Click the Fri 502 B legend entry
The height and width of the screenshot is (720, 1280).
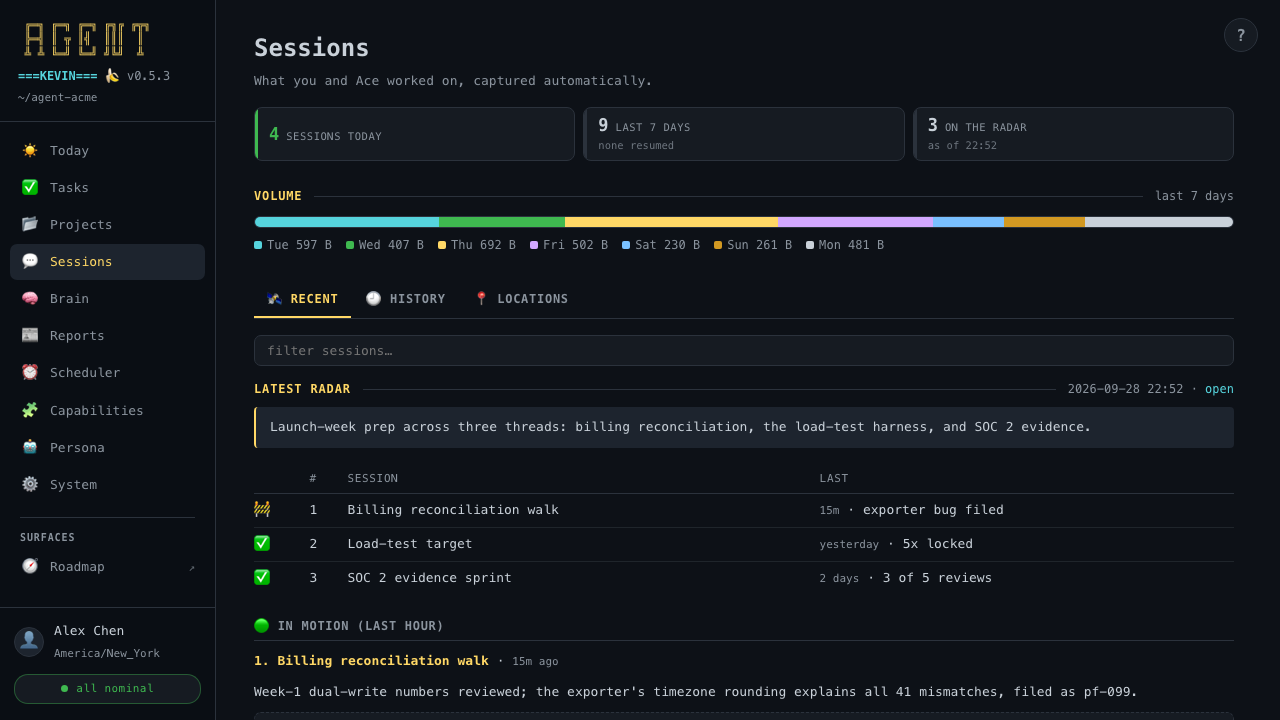(x=569, y=245)
